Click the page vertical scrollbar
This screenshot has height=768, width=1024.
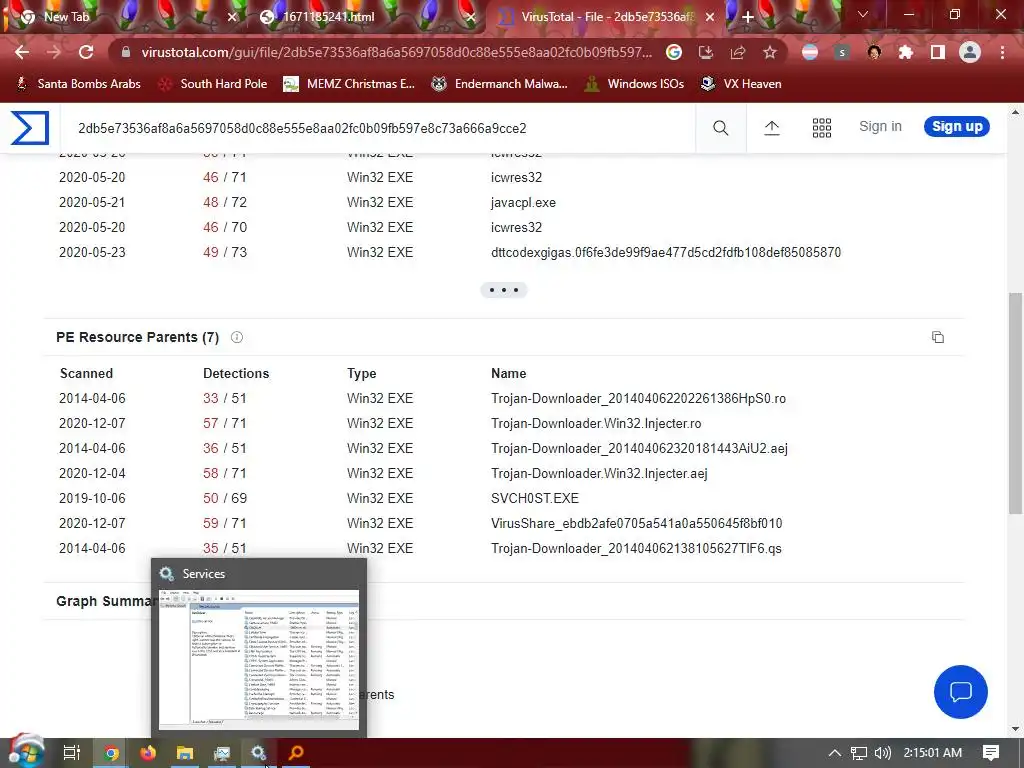click(x=1016, y=402)
